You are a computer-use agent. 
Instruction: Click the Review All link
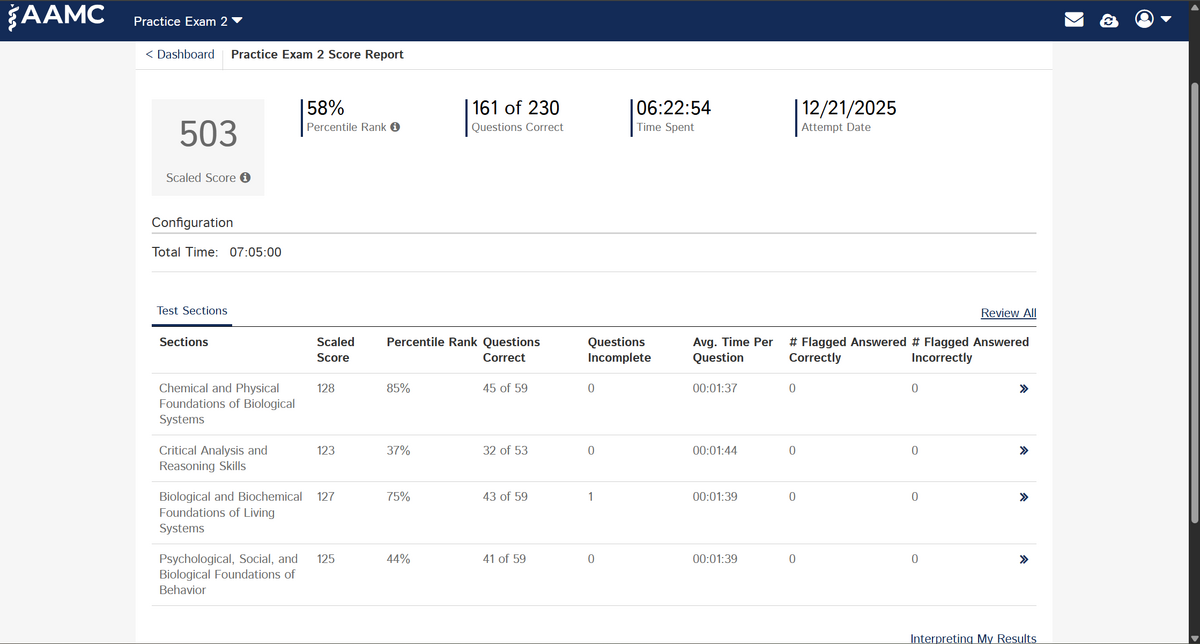tap(1008, 313)
